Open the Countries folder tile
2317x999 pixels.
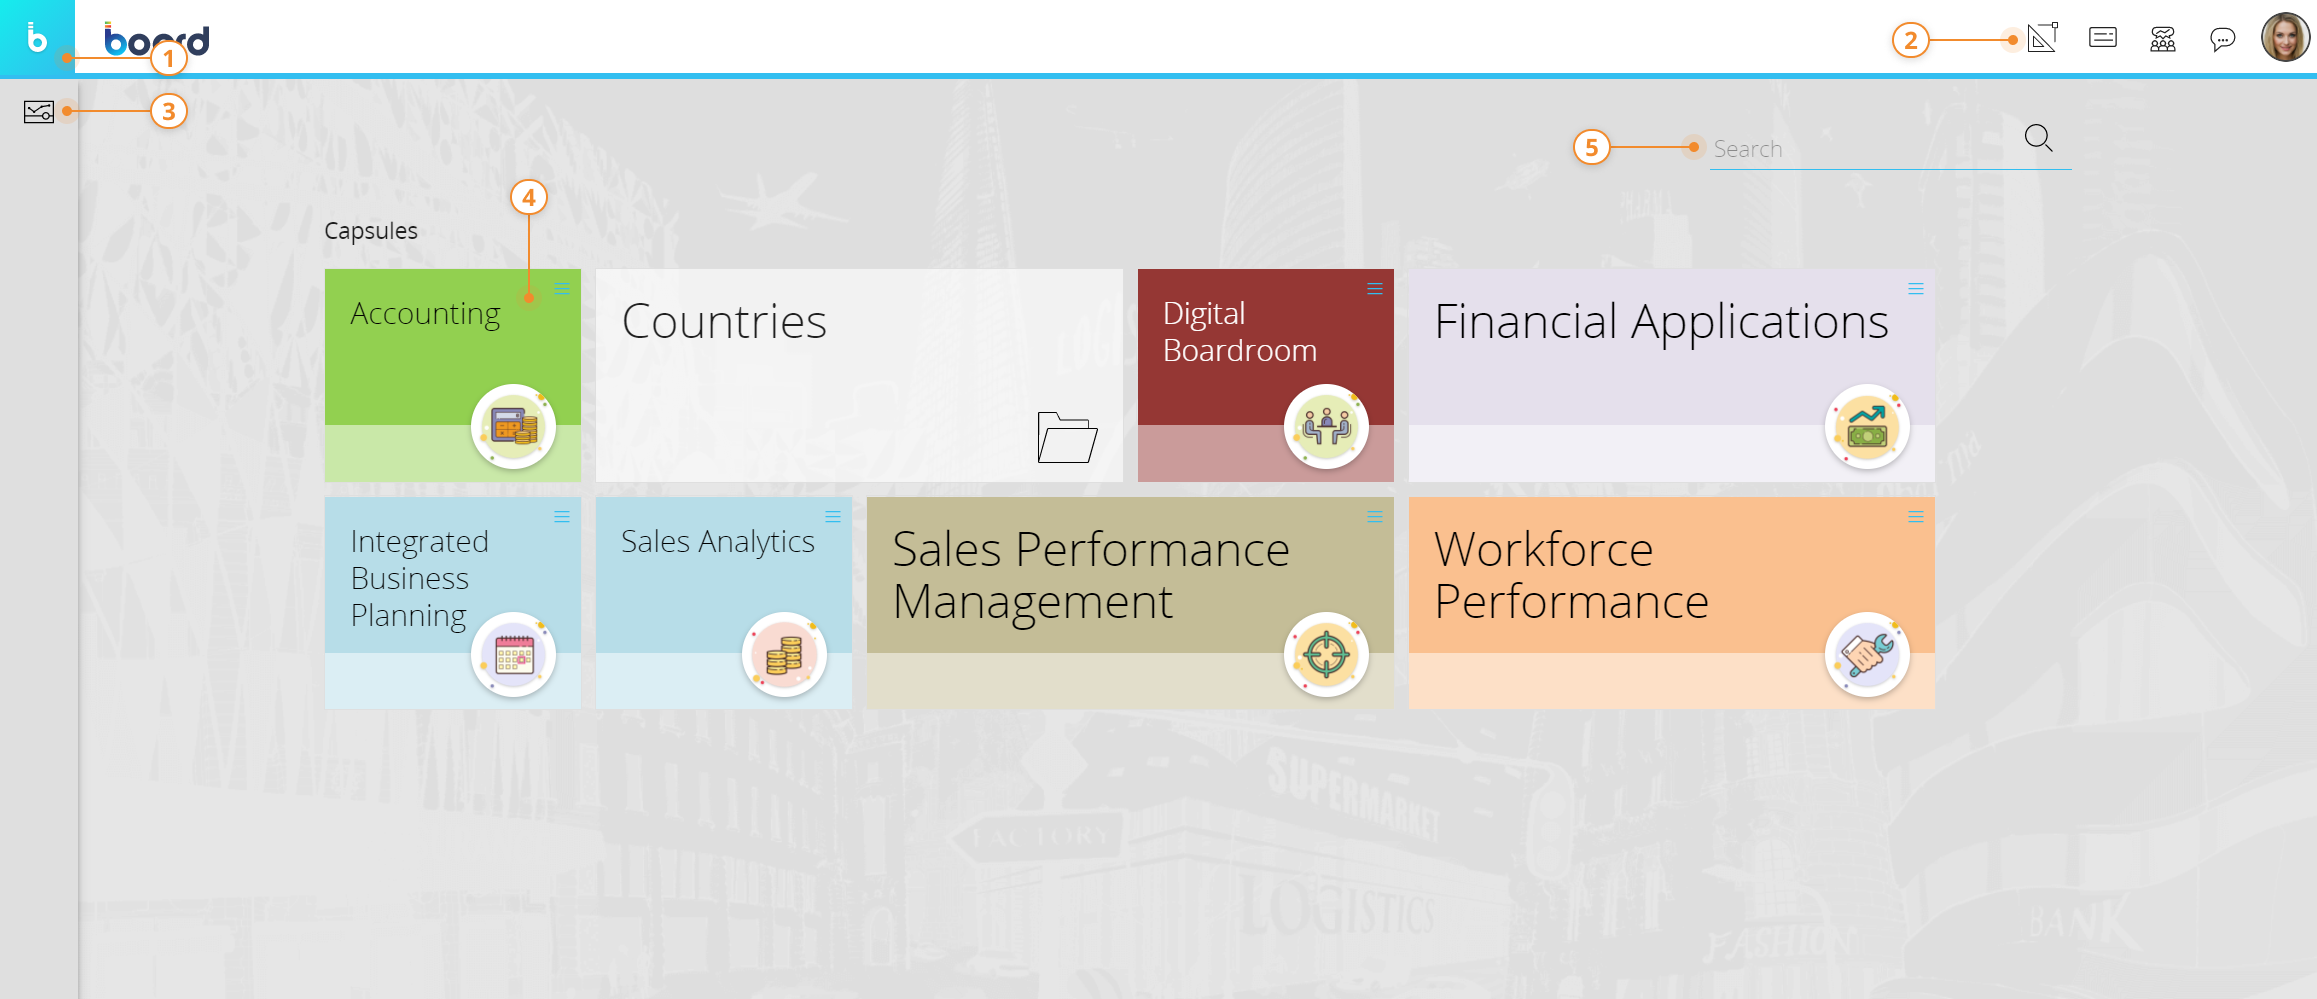(x=859, y=375)
